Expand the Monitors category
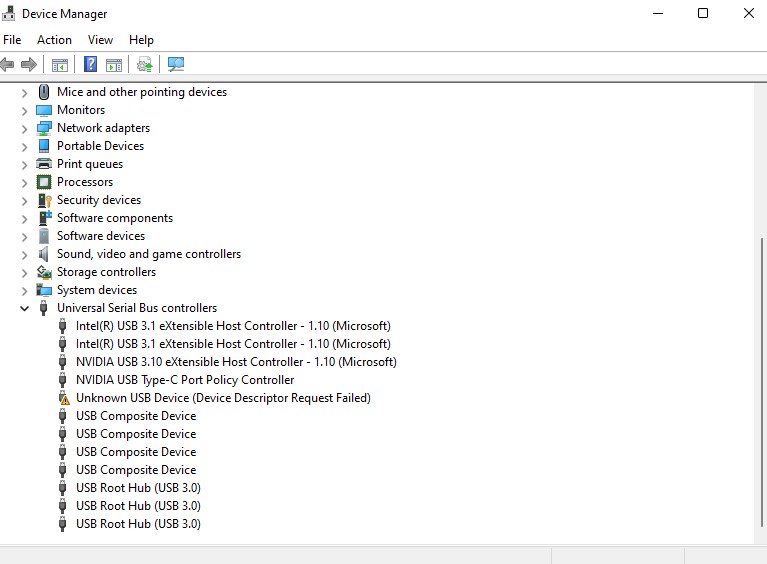 coord(24,111)
